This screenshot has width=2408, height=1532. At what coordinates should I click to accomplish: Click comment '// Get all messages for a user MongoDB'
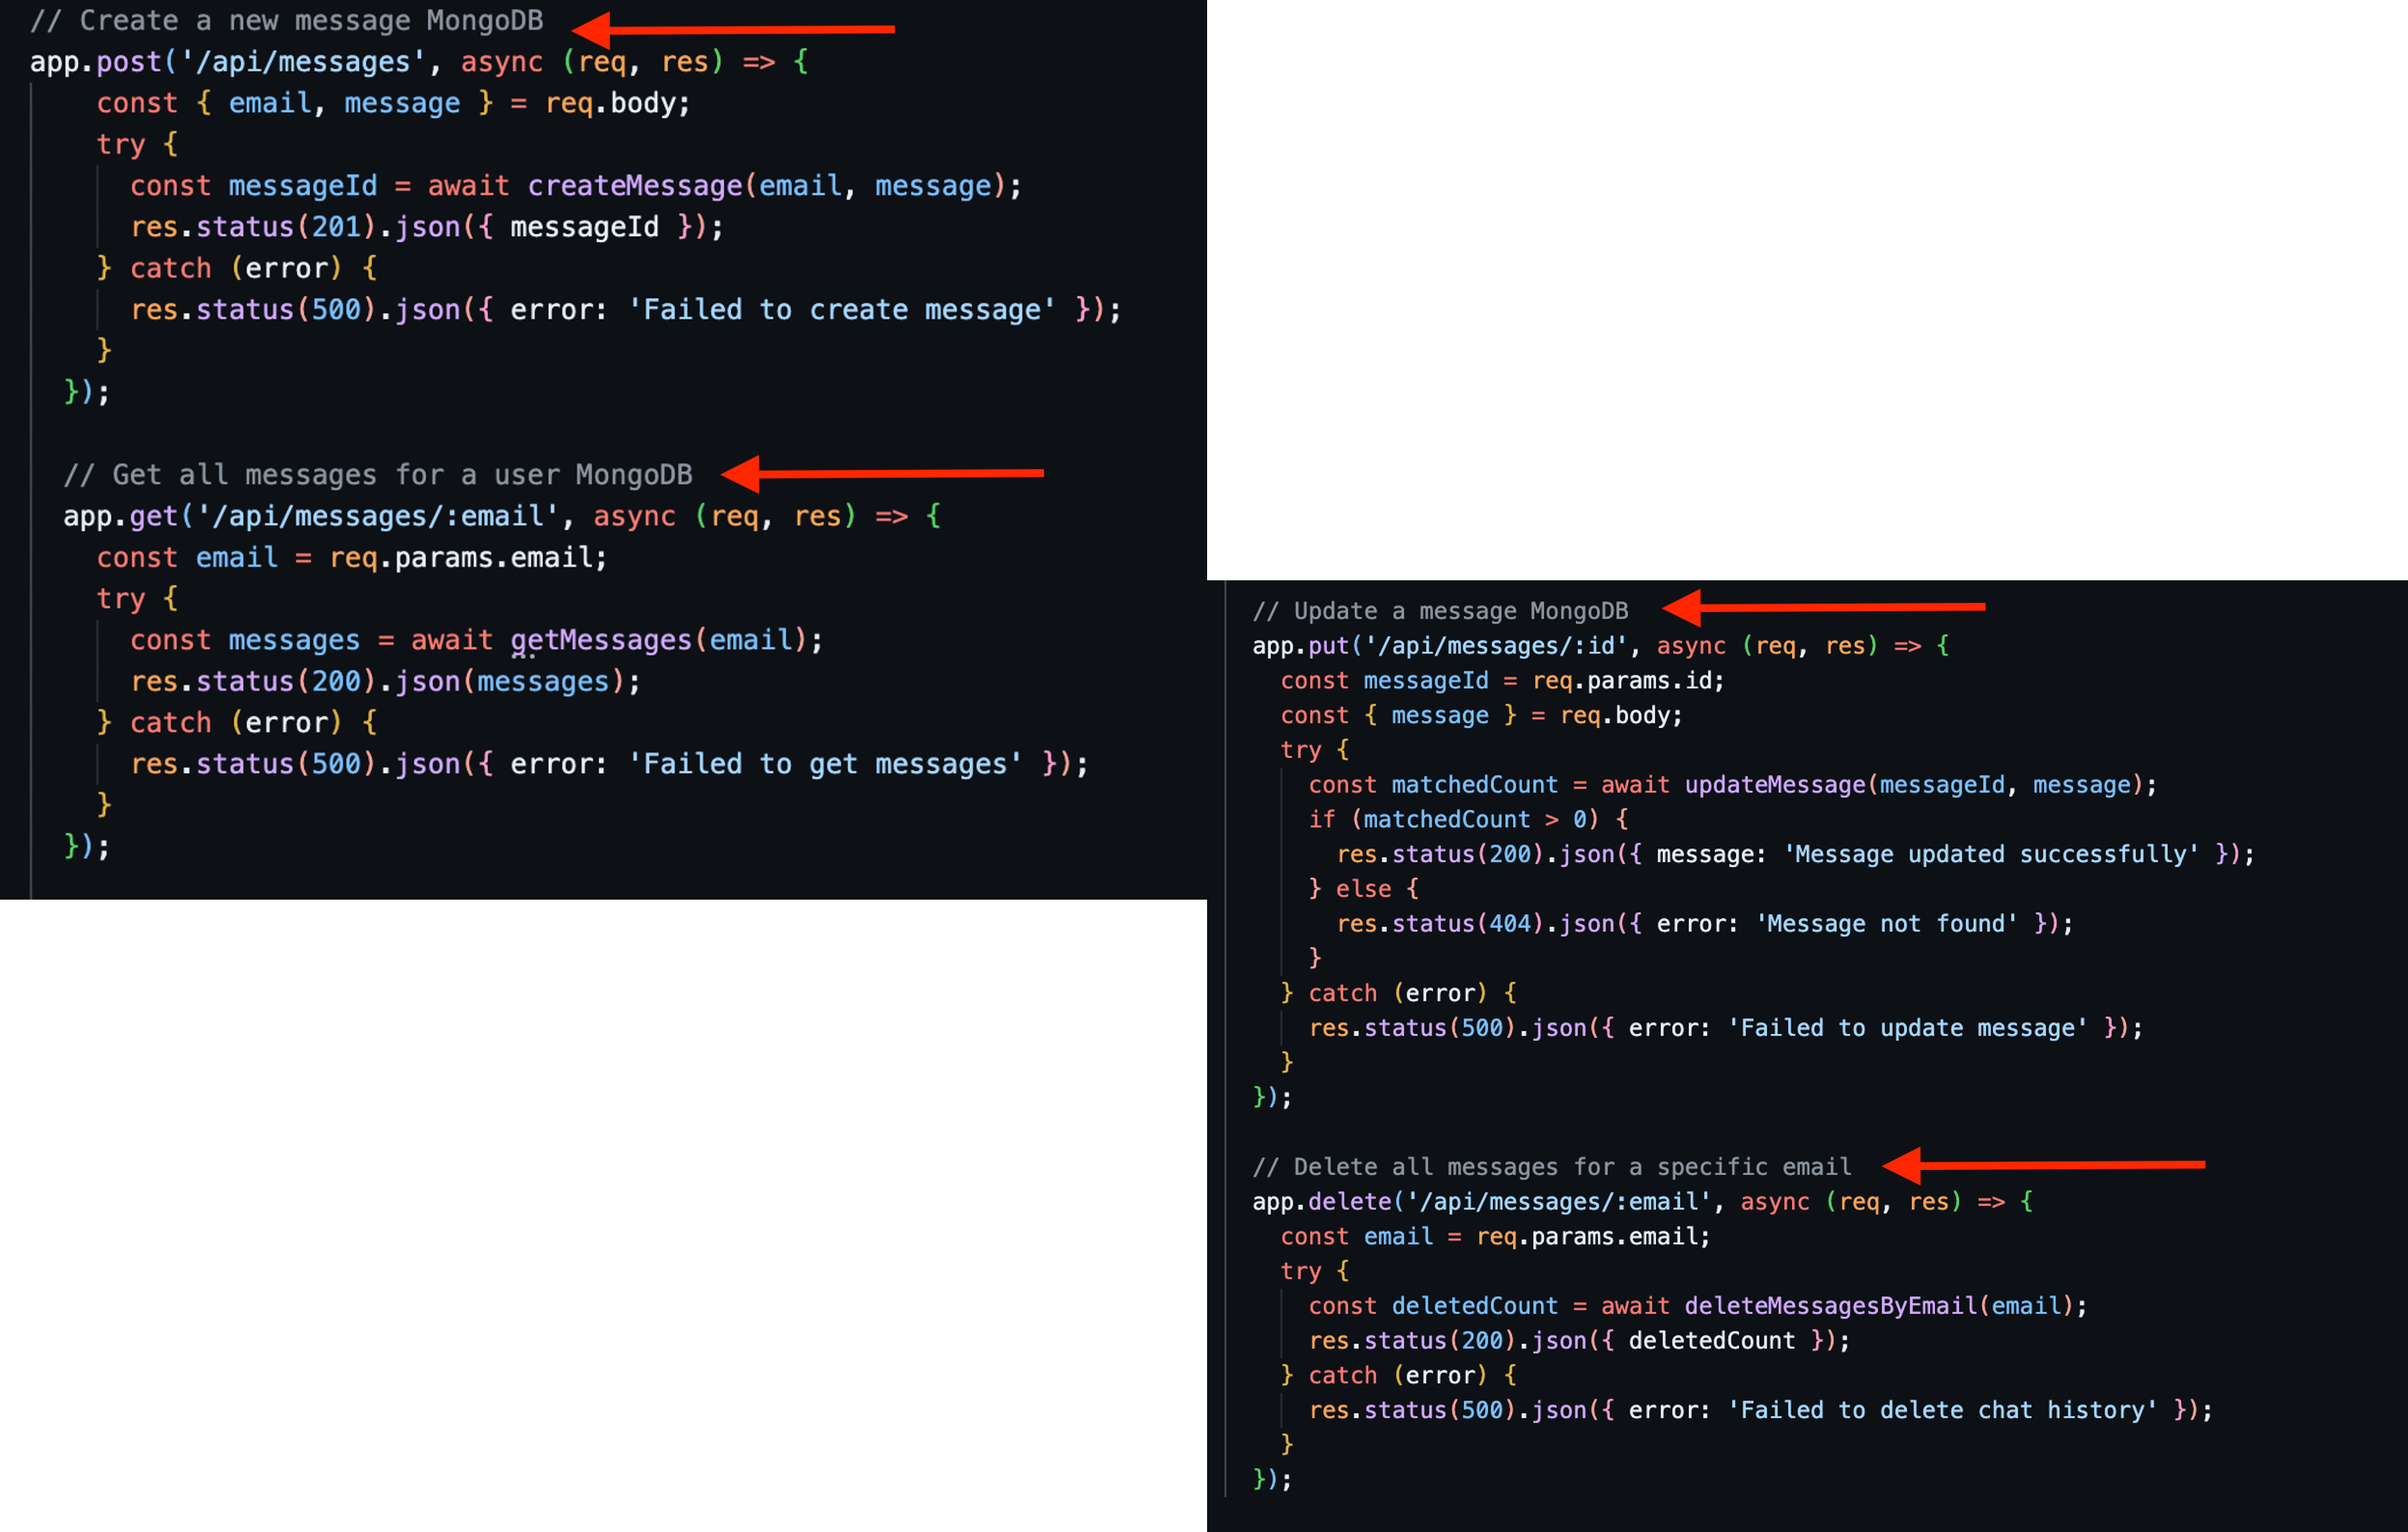click(x=378, y=475)
